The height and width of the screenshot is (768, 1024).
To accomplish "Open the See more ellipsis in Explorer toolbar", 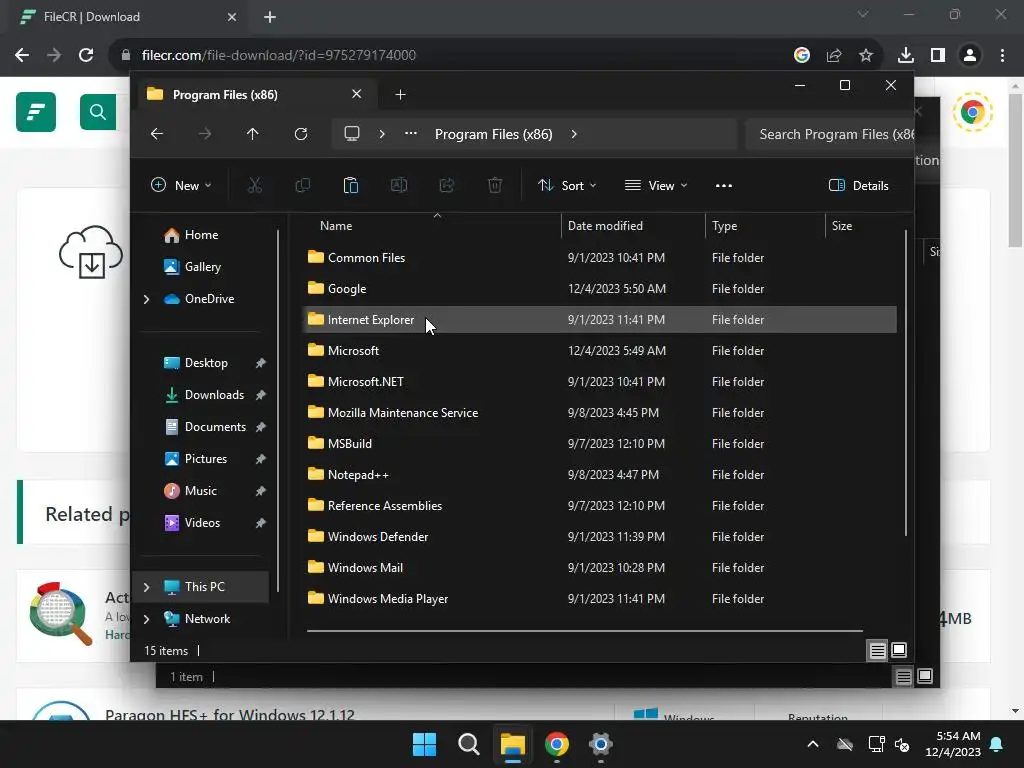I will coord(724,185).
